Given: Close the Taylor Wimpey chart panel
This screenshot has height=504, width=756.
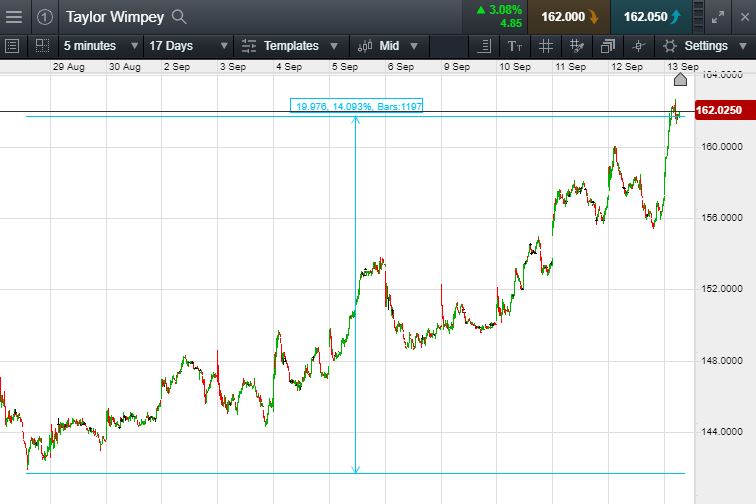Looking at the screenshot, I should (x=744, y=17).
